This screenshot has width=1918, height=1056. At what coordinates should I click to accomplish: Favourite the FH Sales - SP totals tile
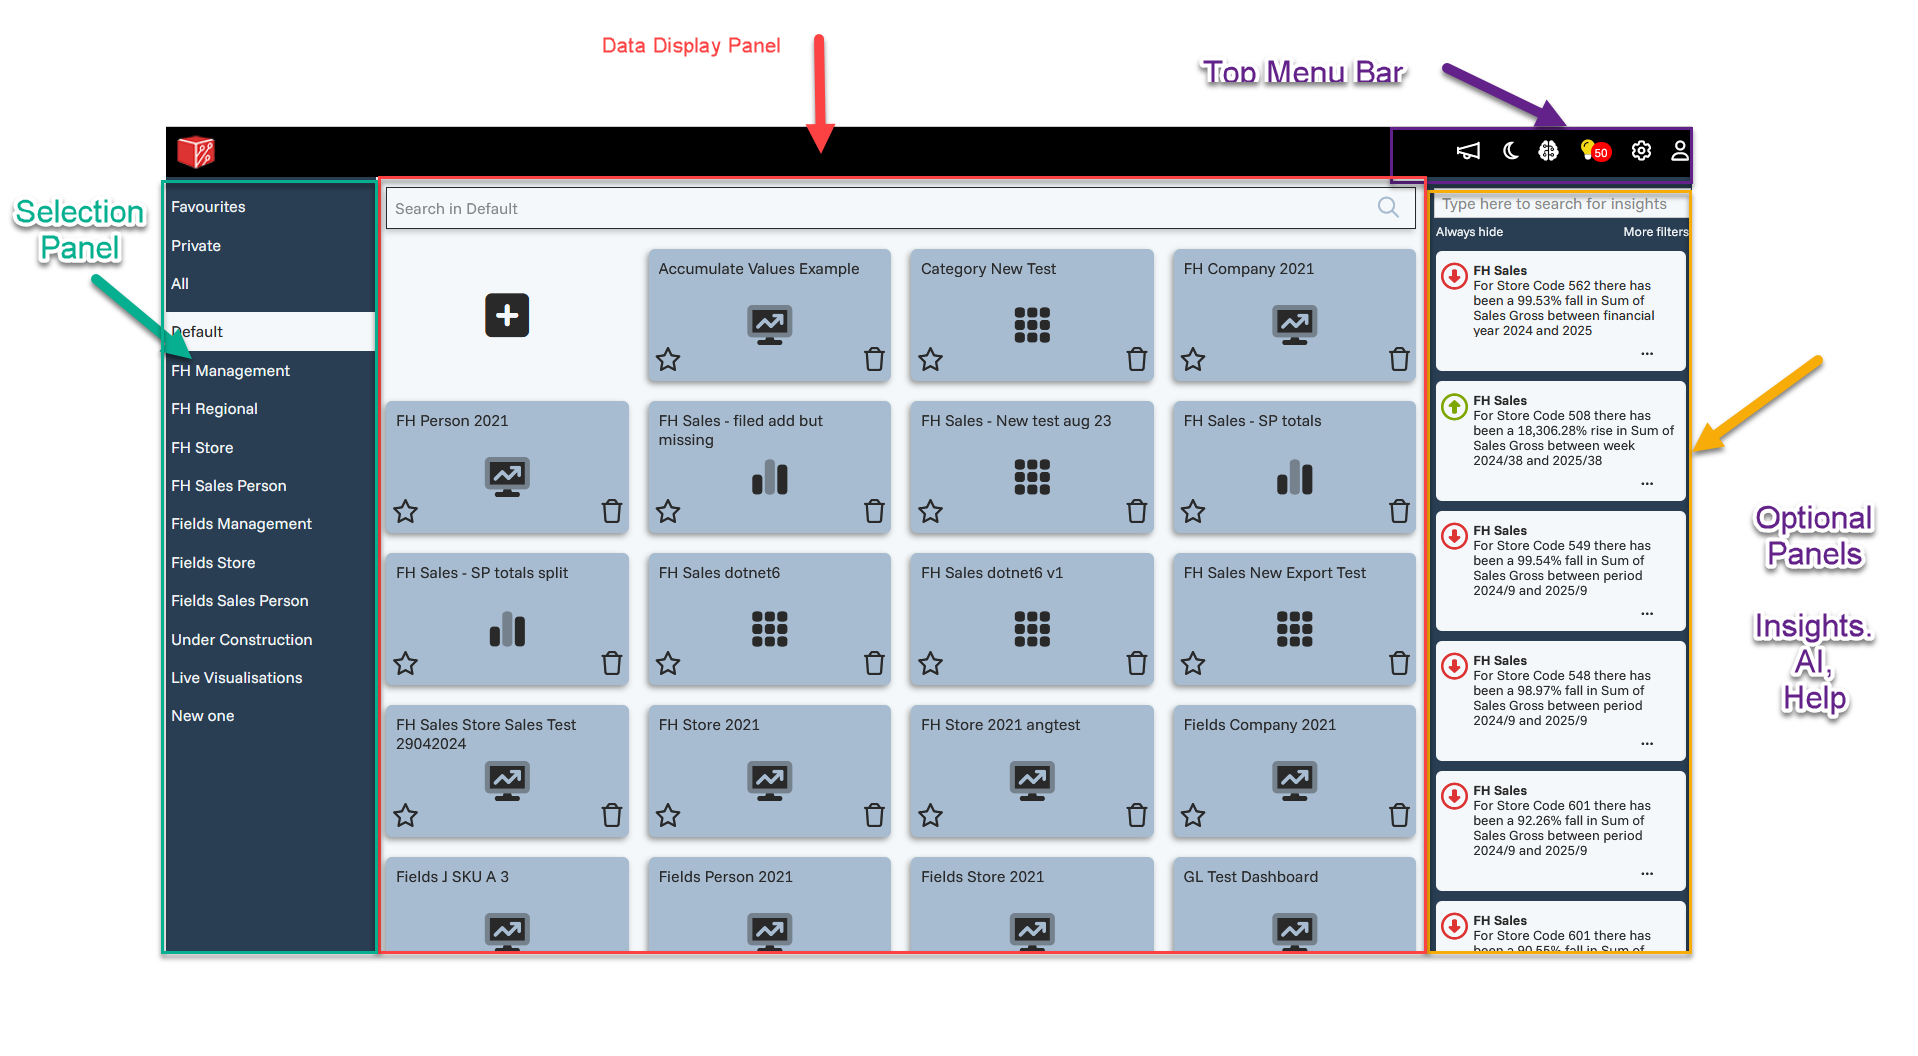1193,511
